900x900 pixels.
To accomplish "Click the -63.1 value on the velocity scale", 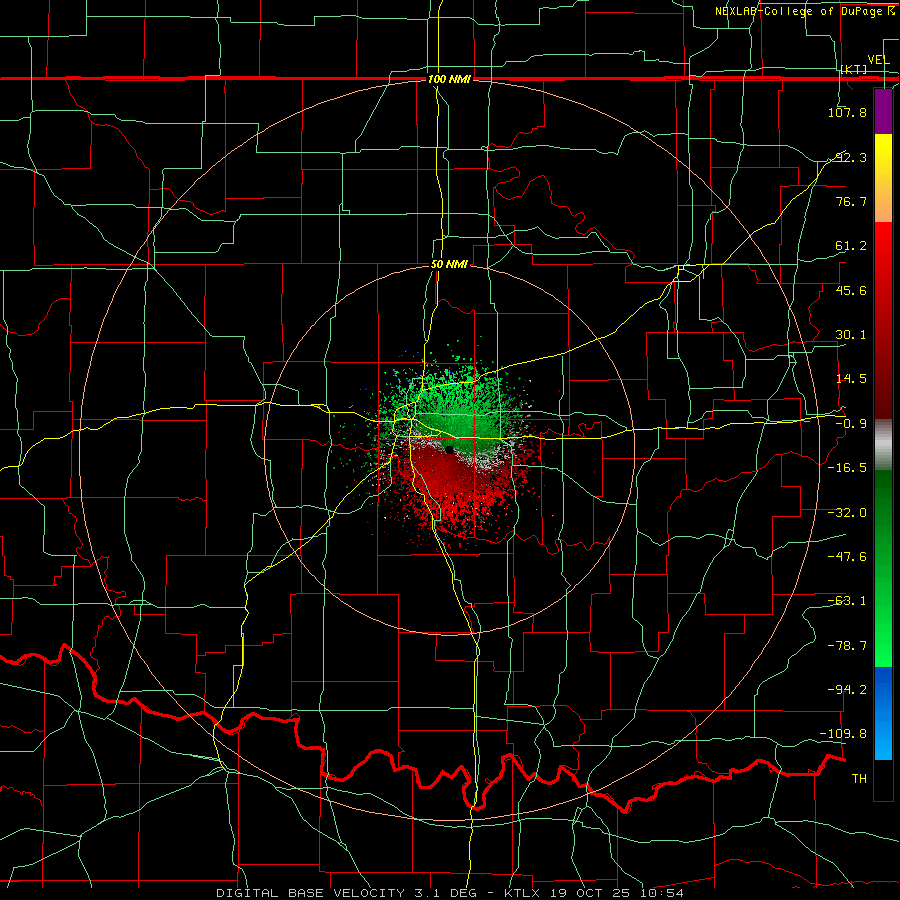I will [847, 601].
